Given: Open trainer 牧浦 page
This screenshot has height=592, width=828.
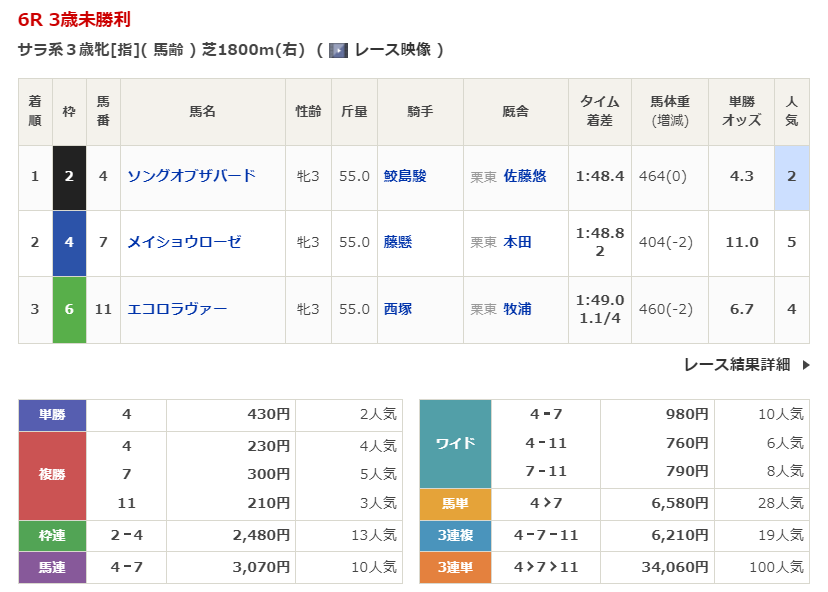Looking at the screenshot, I should (517, 309).
